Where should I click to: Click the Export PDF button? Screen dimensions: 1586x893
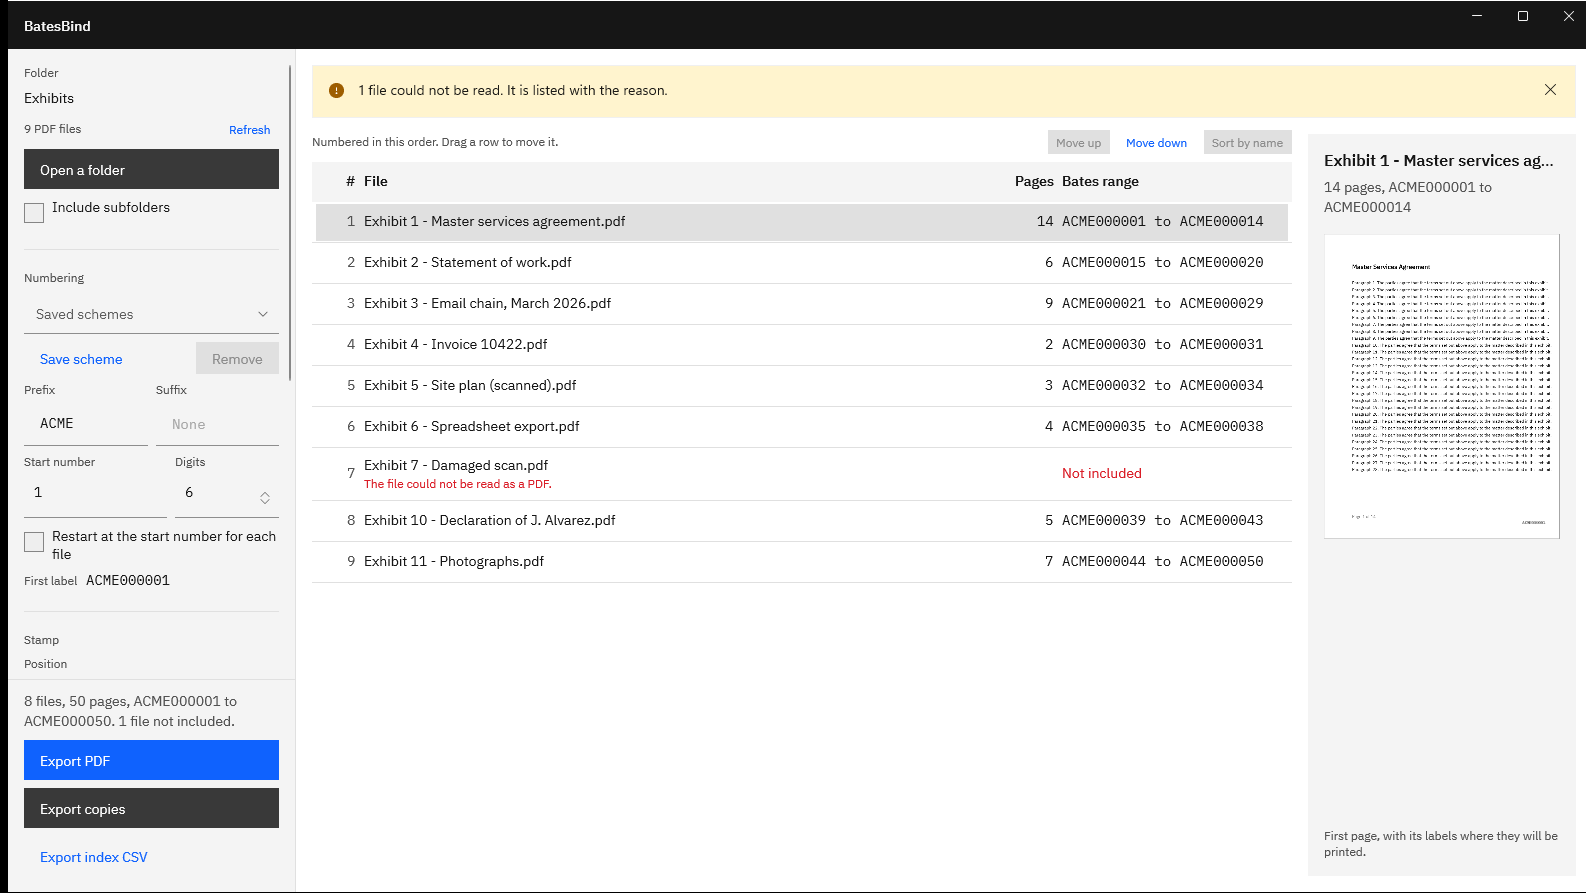[x=151, y=760]
